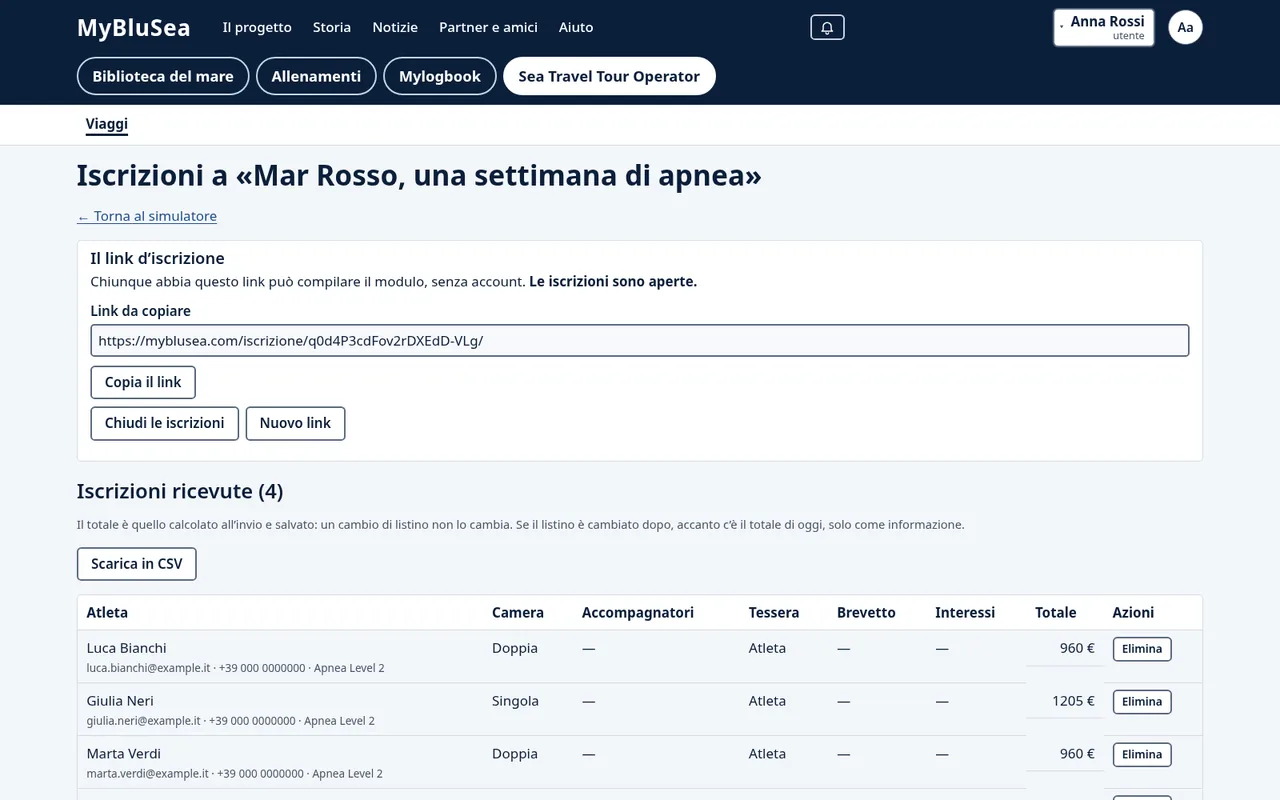1280x800 pixels.
Task: Click the luca.bianchi@example.it contact line
Action: [236, 668]
